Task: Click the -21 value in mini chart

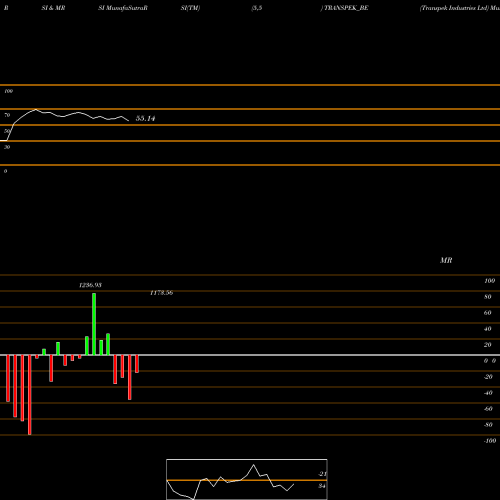Action: pos(322,474)
